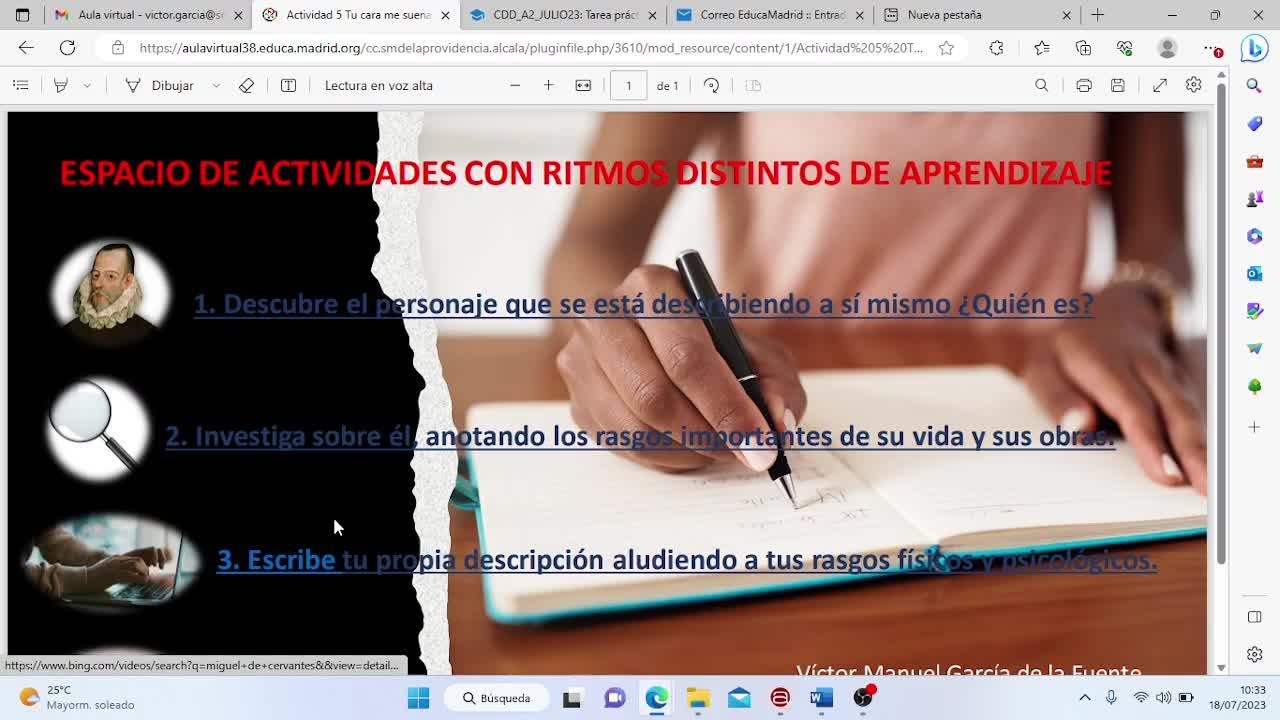The height and width of the screenshot is (720, 1280).
Task: Open PDF toolbar settings gear
Action: click(1193, 85)
